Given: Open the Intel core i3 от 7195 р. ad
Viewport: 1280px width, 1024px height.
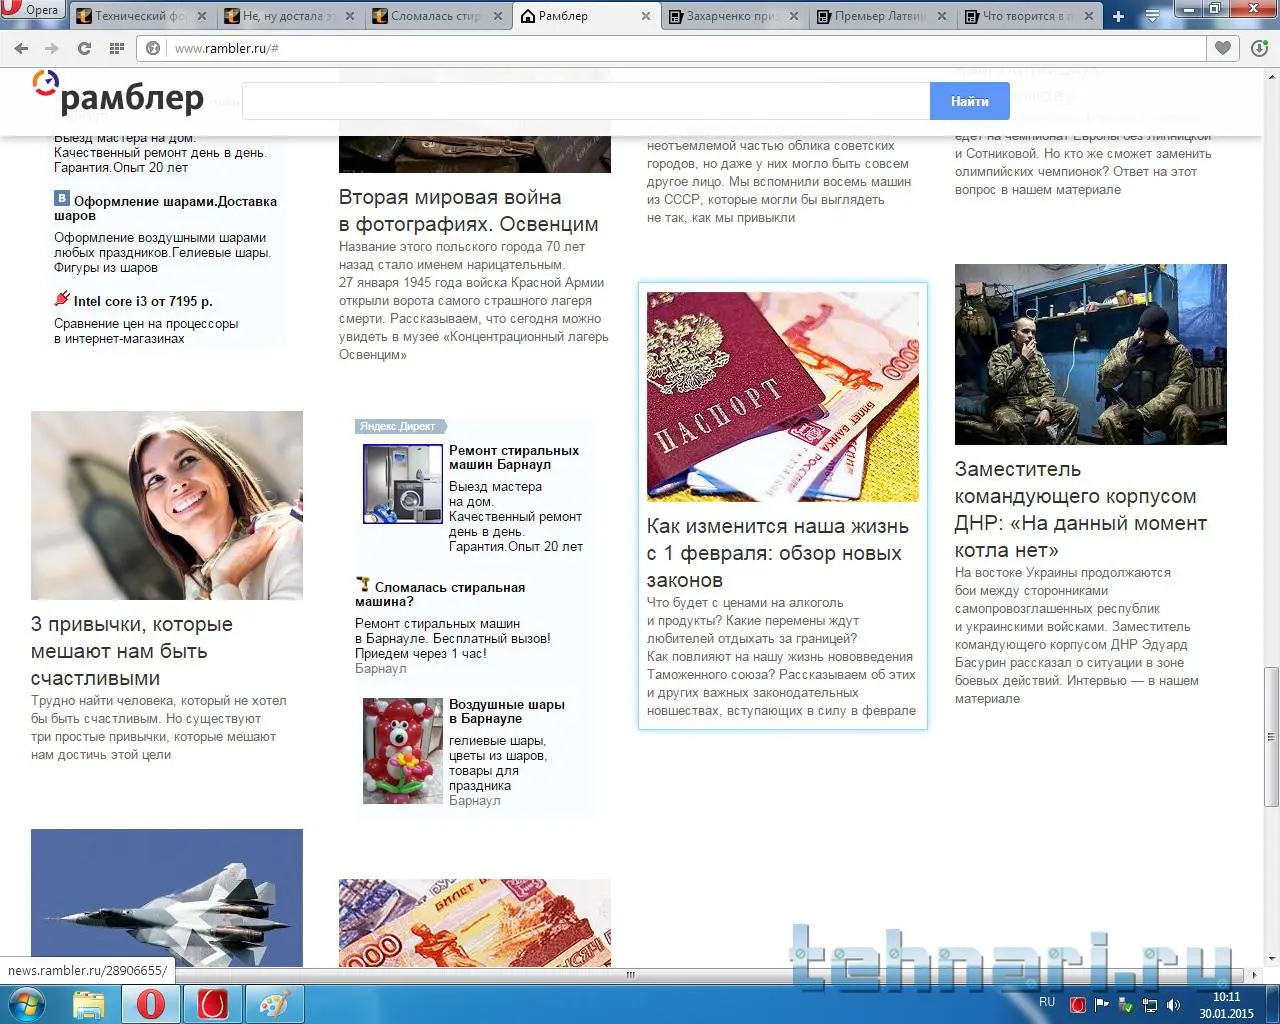Looking at the screenshot, I should point(143,301).
